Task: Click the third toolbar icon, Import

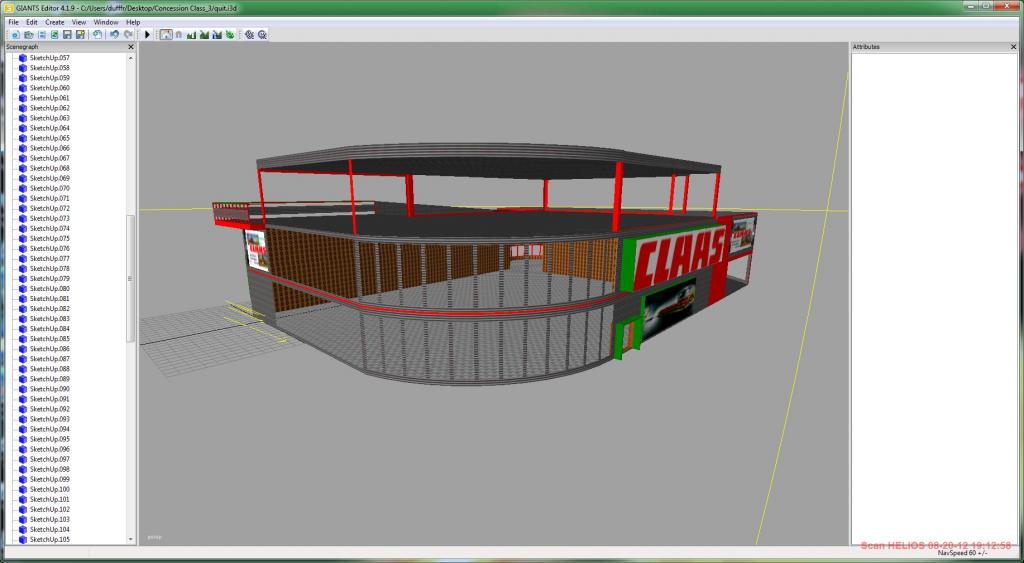Action: [x=42, y=35]
